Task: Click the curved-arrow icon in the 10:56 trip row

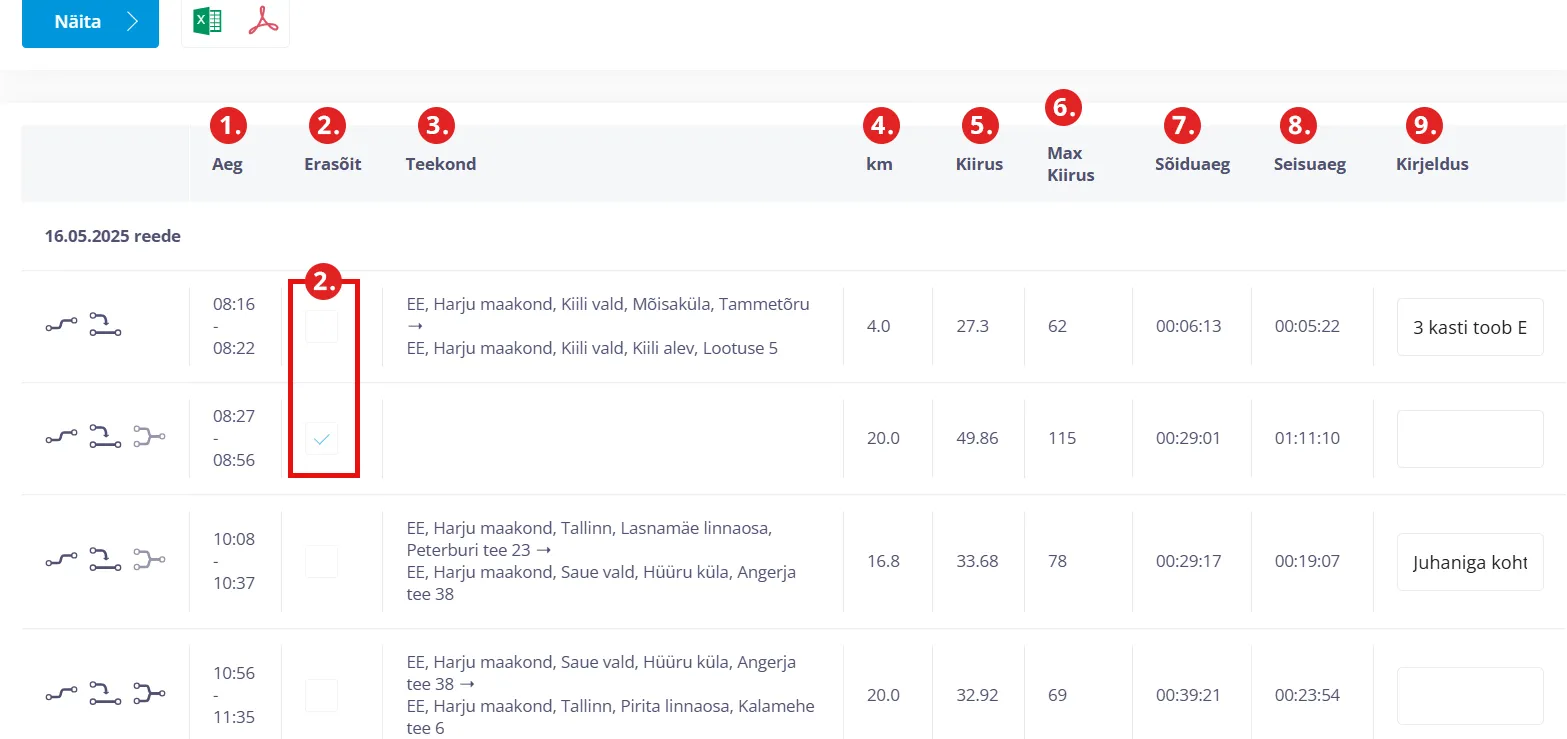Action: pos(105,695)
